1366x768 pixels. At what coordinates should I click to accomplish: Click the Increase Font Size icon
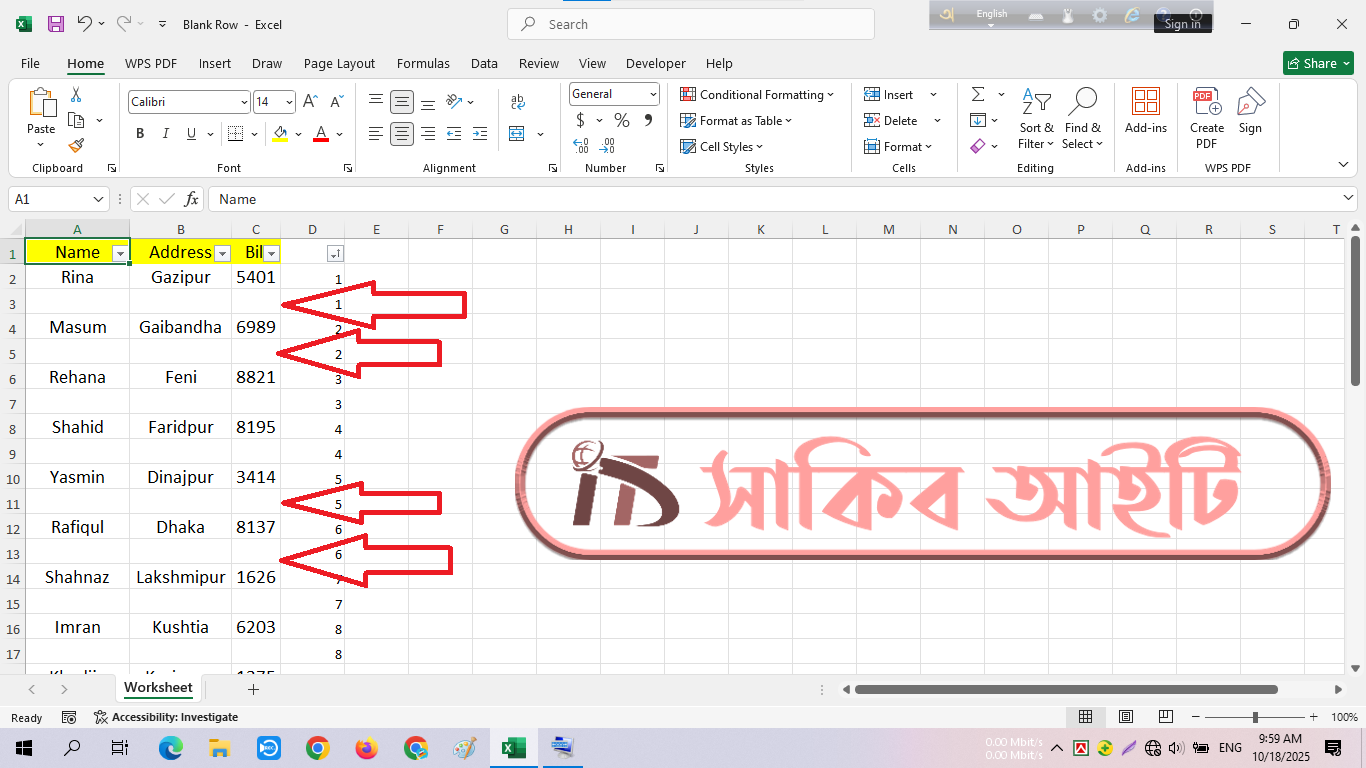311,102
